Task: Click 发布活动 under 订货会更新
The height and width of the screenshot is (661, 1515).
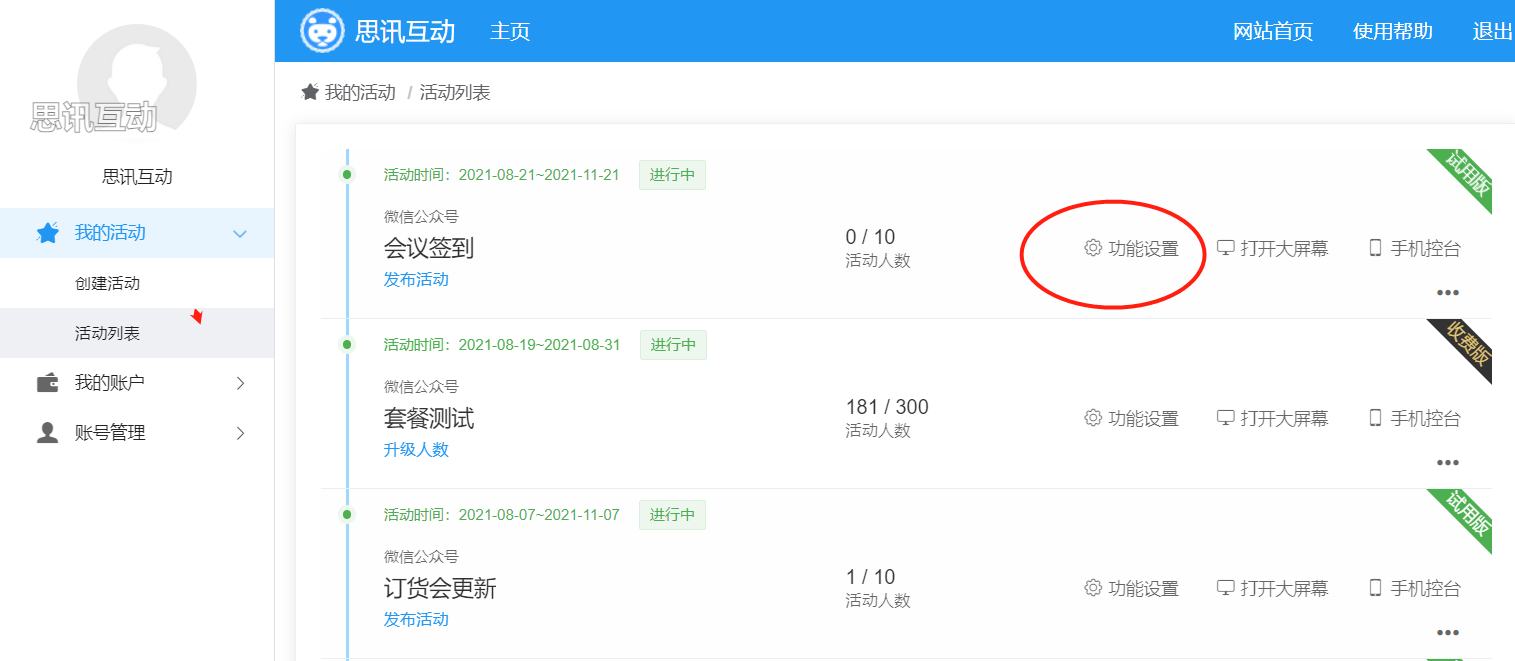Action: (416, 619)
